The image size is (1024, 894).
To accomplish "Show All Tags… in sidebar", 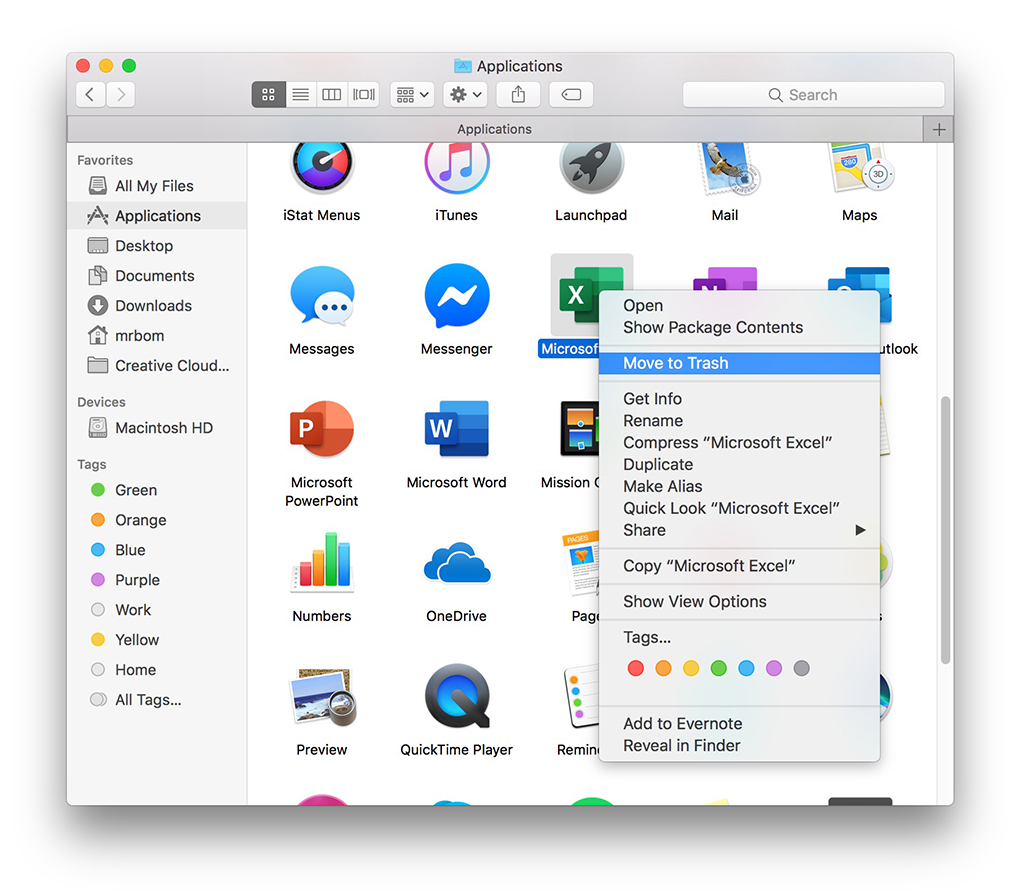I will (x=157, y=700).
